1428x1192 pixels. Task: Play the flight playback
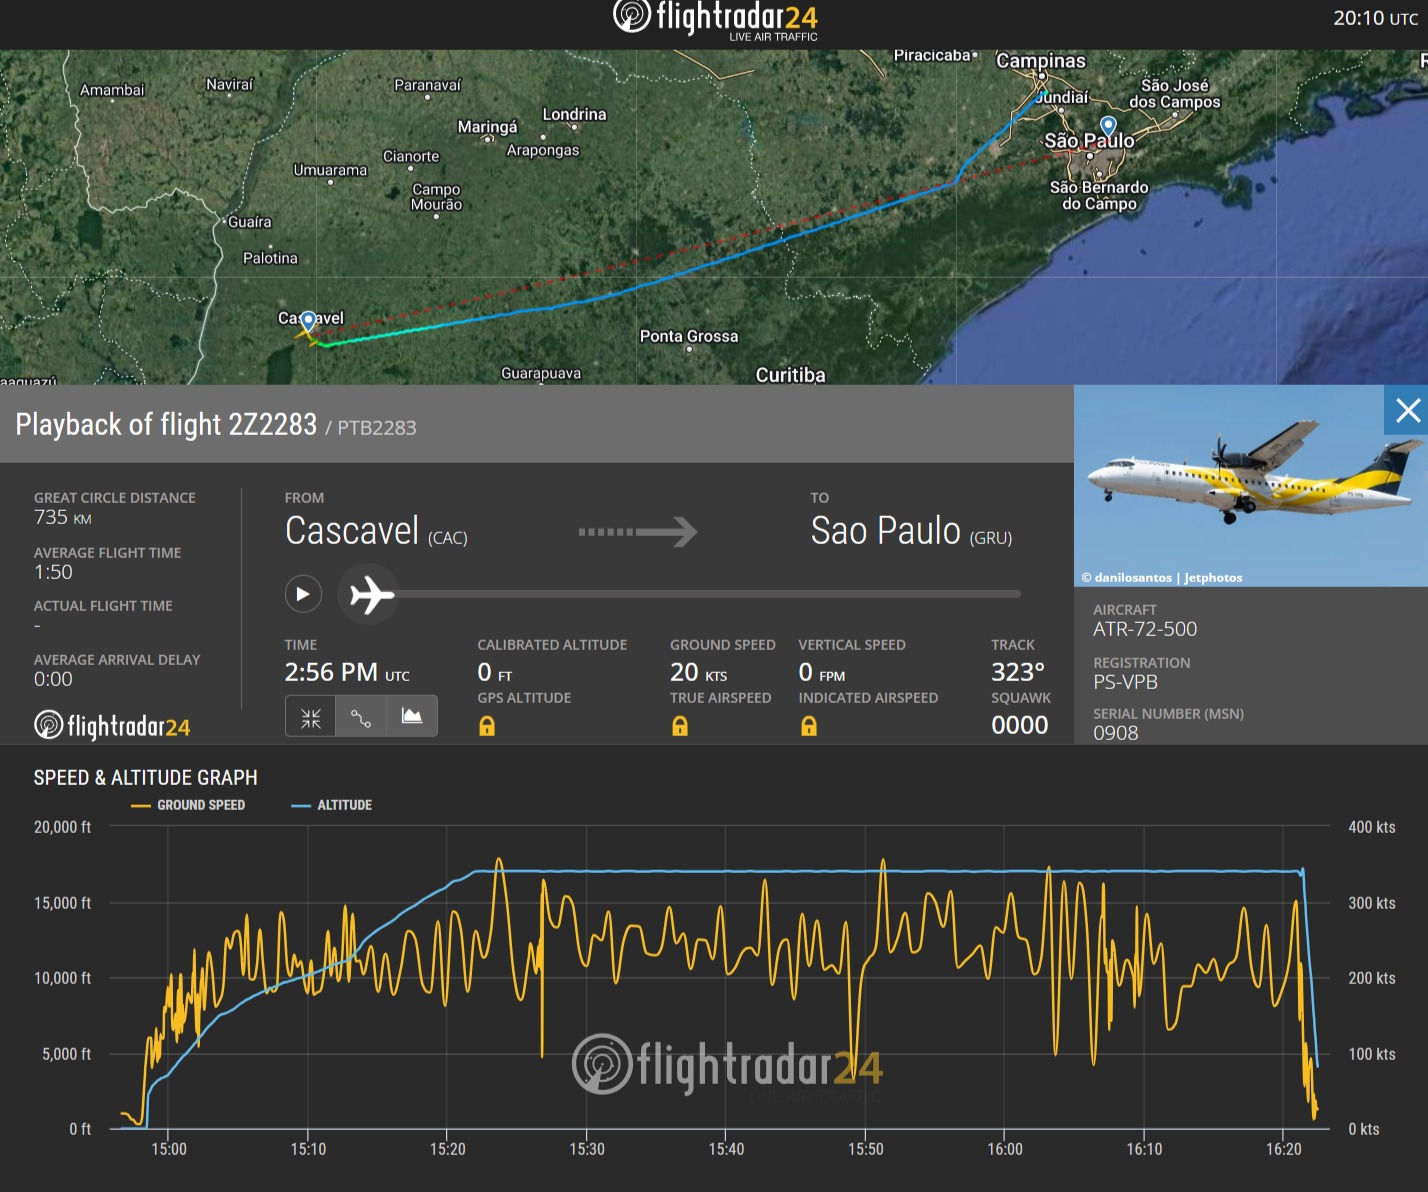(303, 594)
